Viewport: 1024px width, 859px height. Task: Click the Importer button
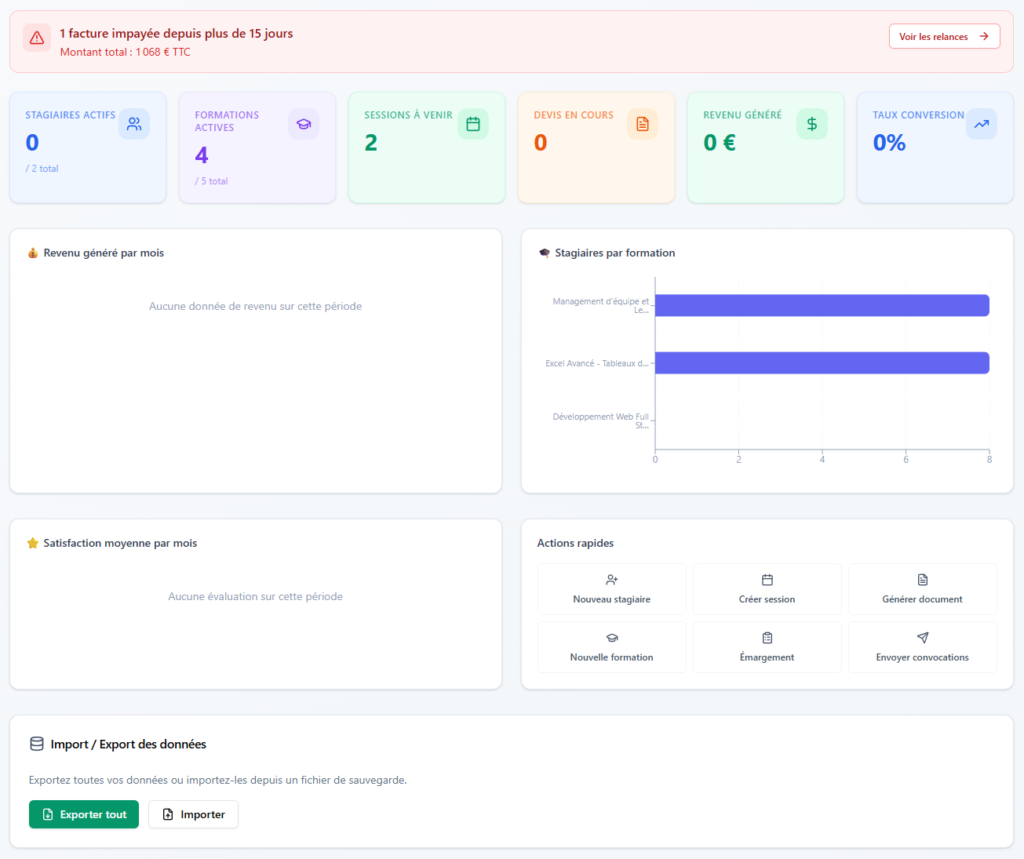tap(193, 815)
